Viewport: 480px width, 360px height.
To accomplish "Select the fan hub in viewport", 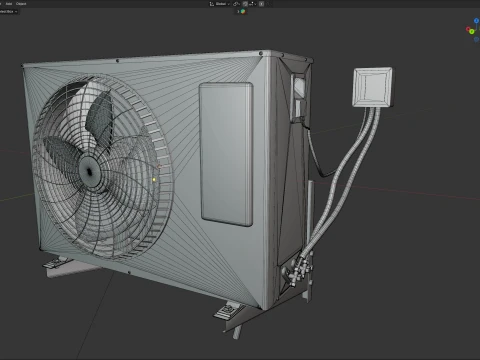I will tap(90, 172).
